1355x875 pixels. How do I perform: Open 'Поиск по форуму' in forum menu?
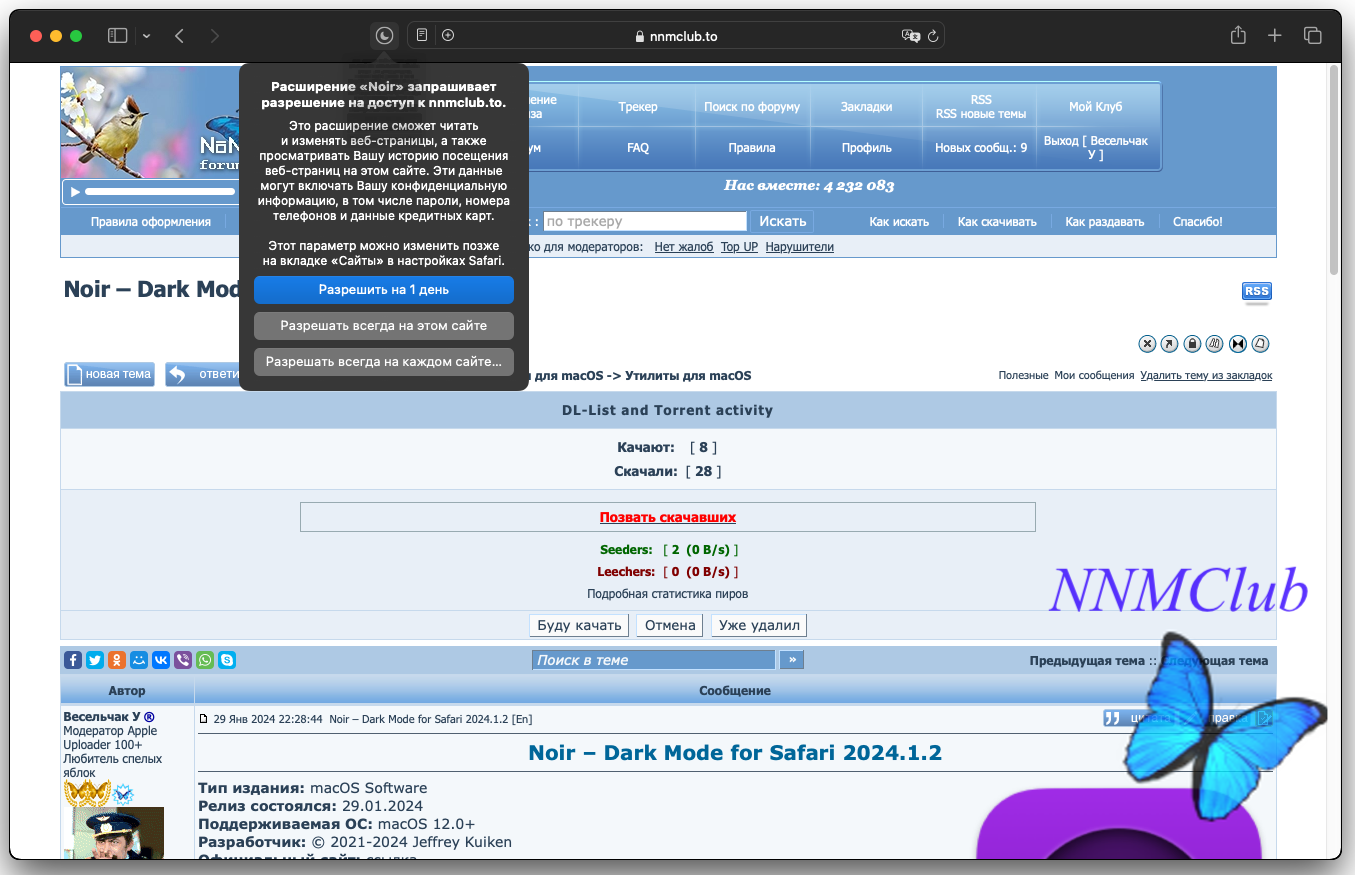click(752, 107)
